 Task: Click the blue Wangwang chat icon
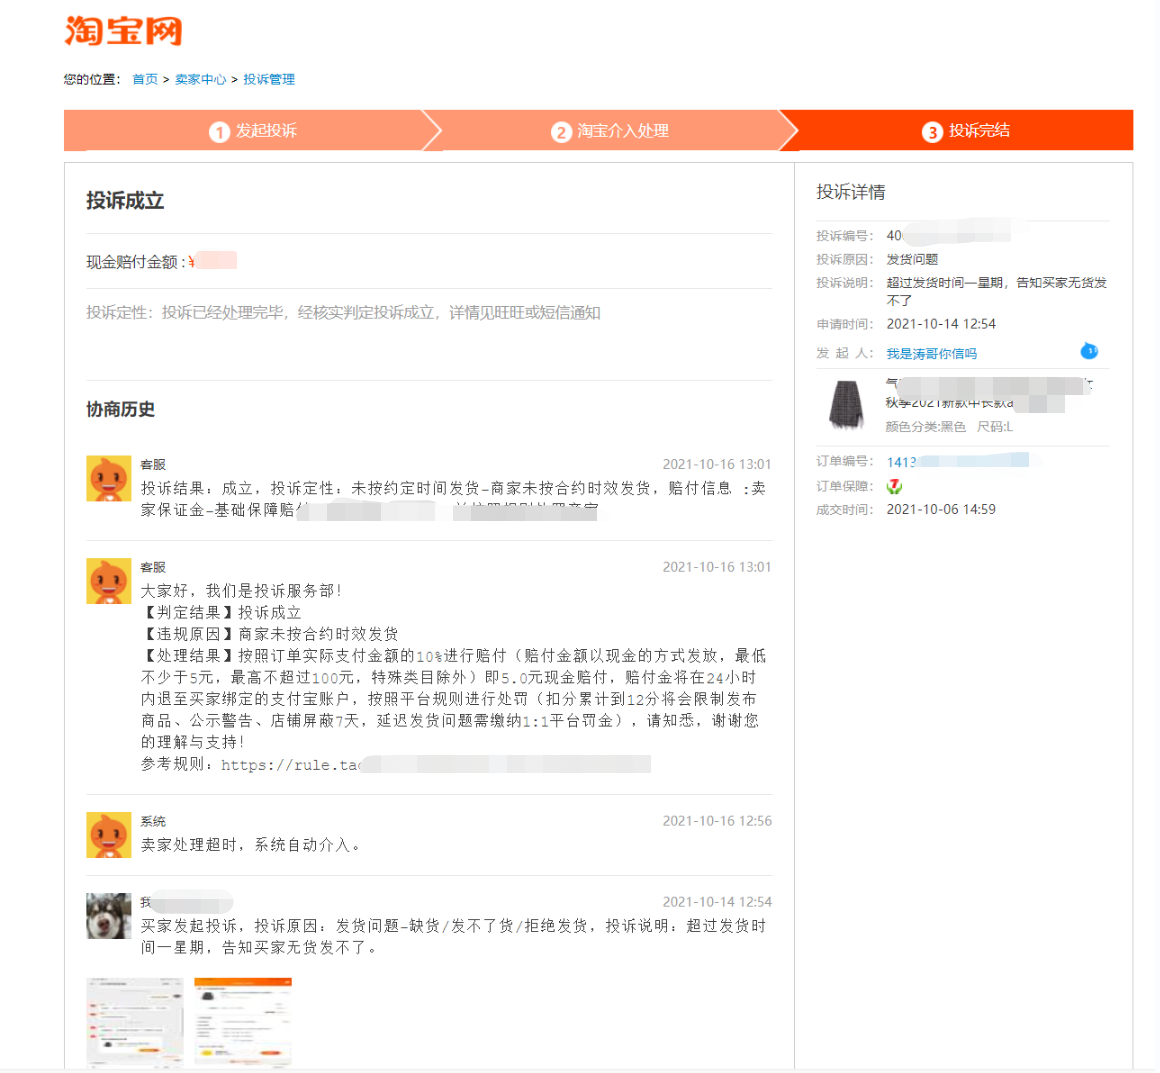[x=1089, y=351]
